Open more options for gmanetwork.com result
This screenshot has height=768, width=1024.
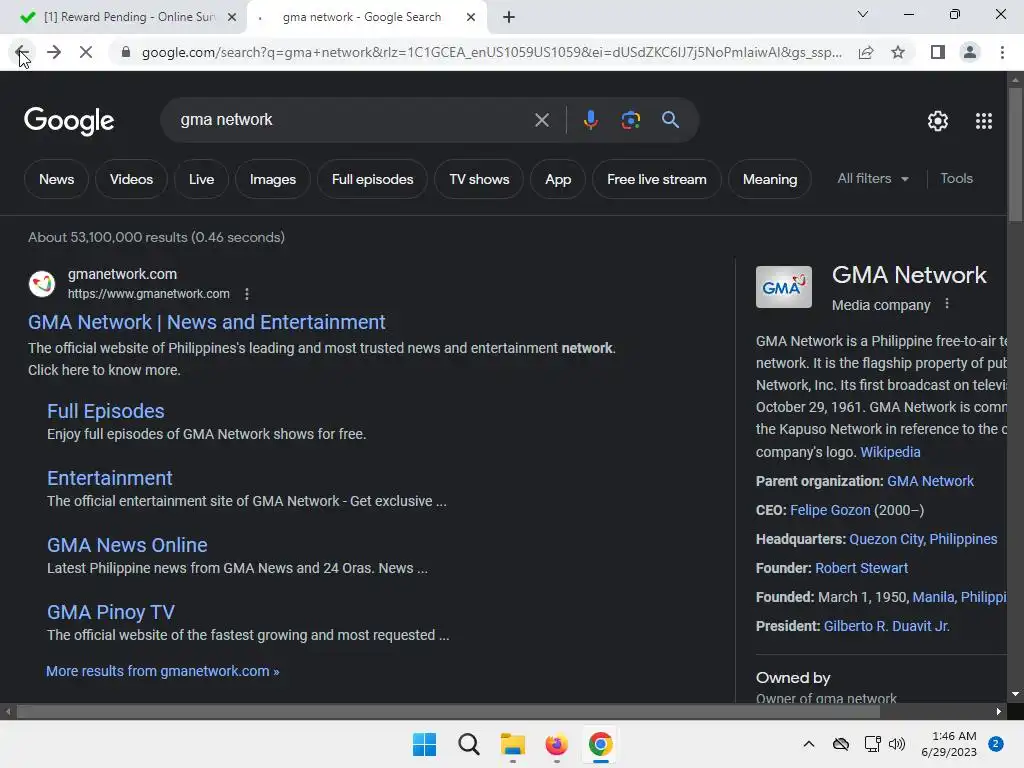point(247,294)
